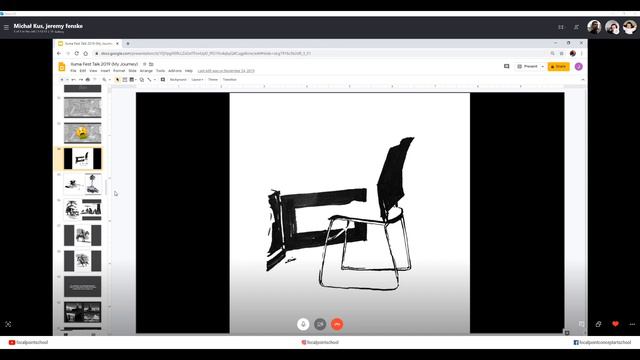Click the Transition toolbar button
Image resolution: width=640 pixels, height=360 pixels.
229,80
